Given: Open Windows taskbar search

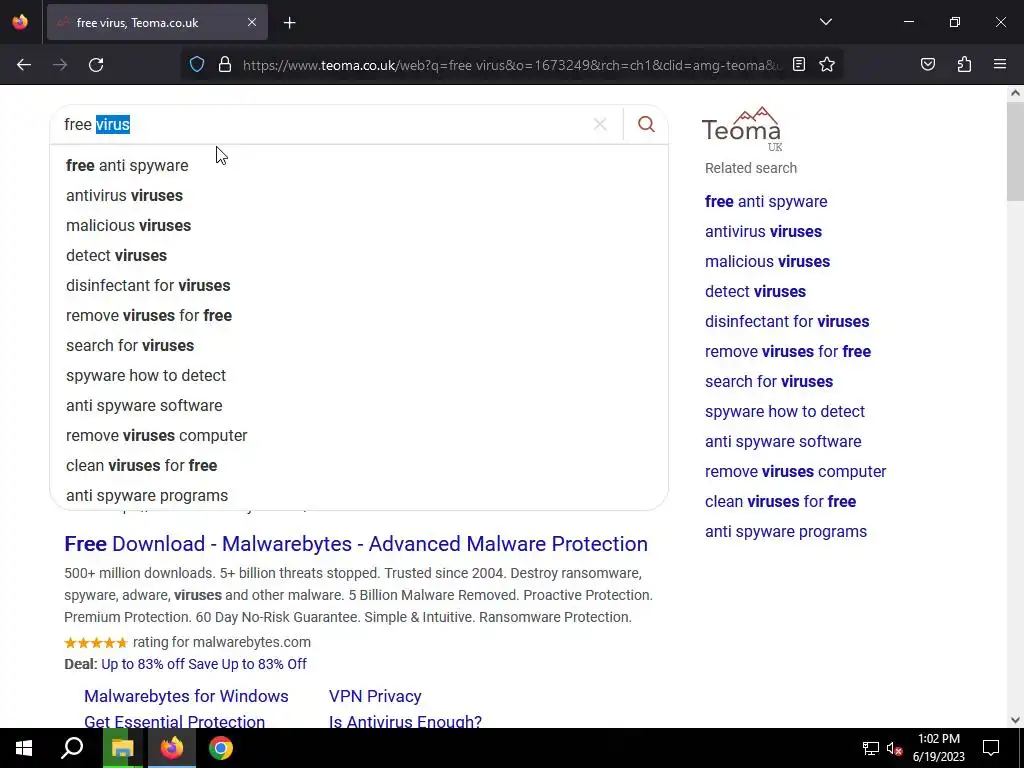Looking at the screenshot, I should tap(72, 748).
